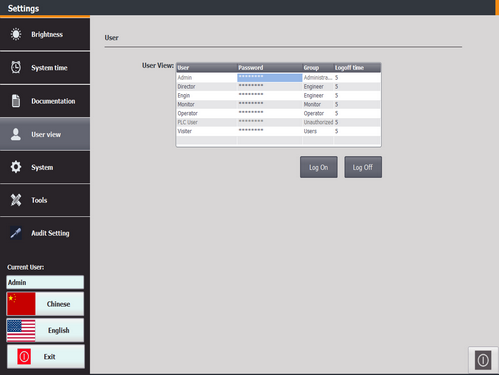Click the US flag icon
The height and width of the screenshot is (375, 499).
pos(21,330)
